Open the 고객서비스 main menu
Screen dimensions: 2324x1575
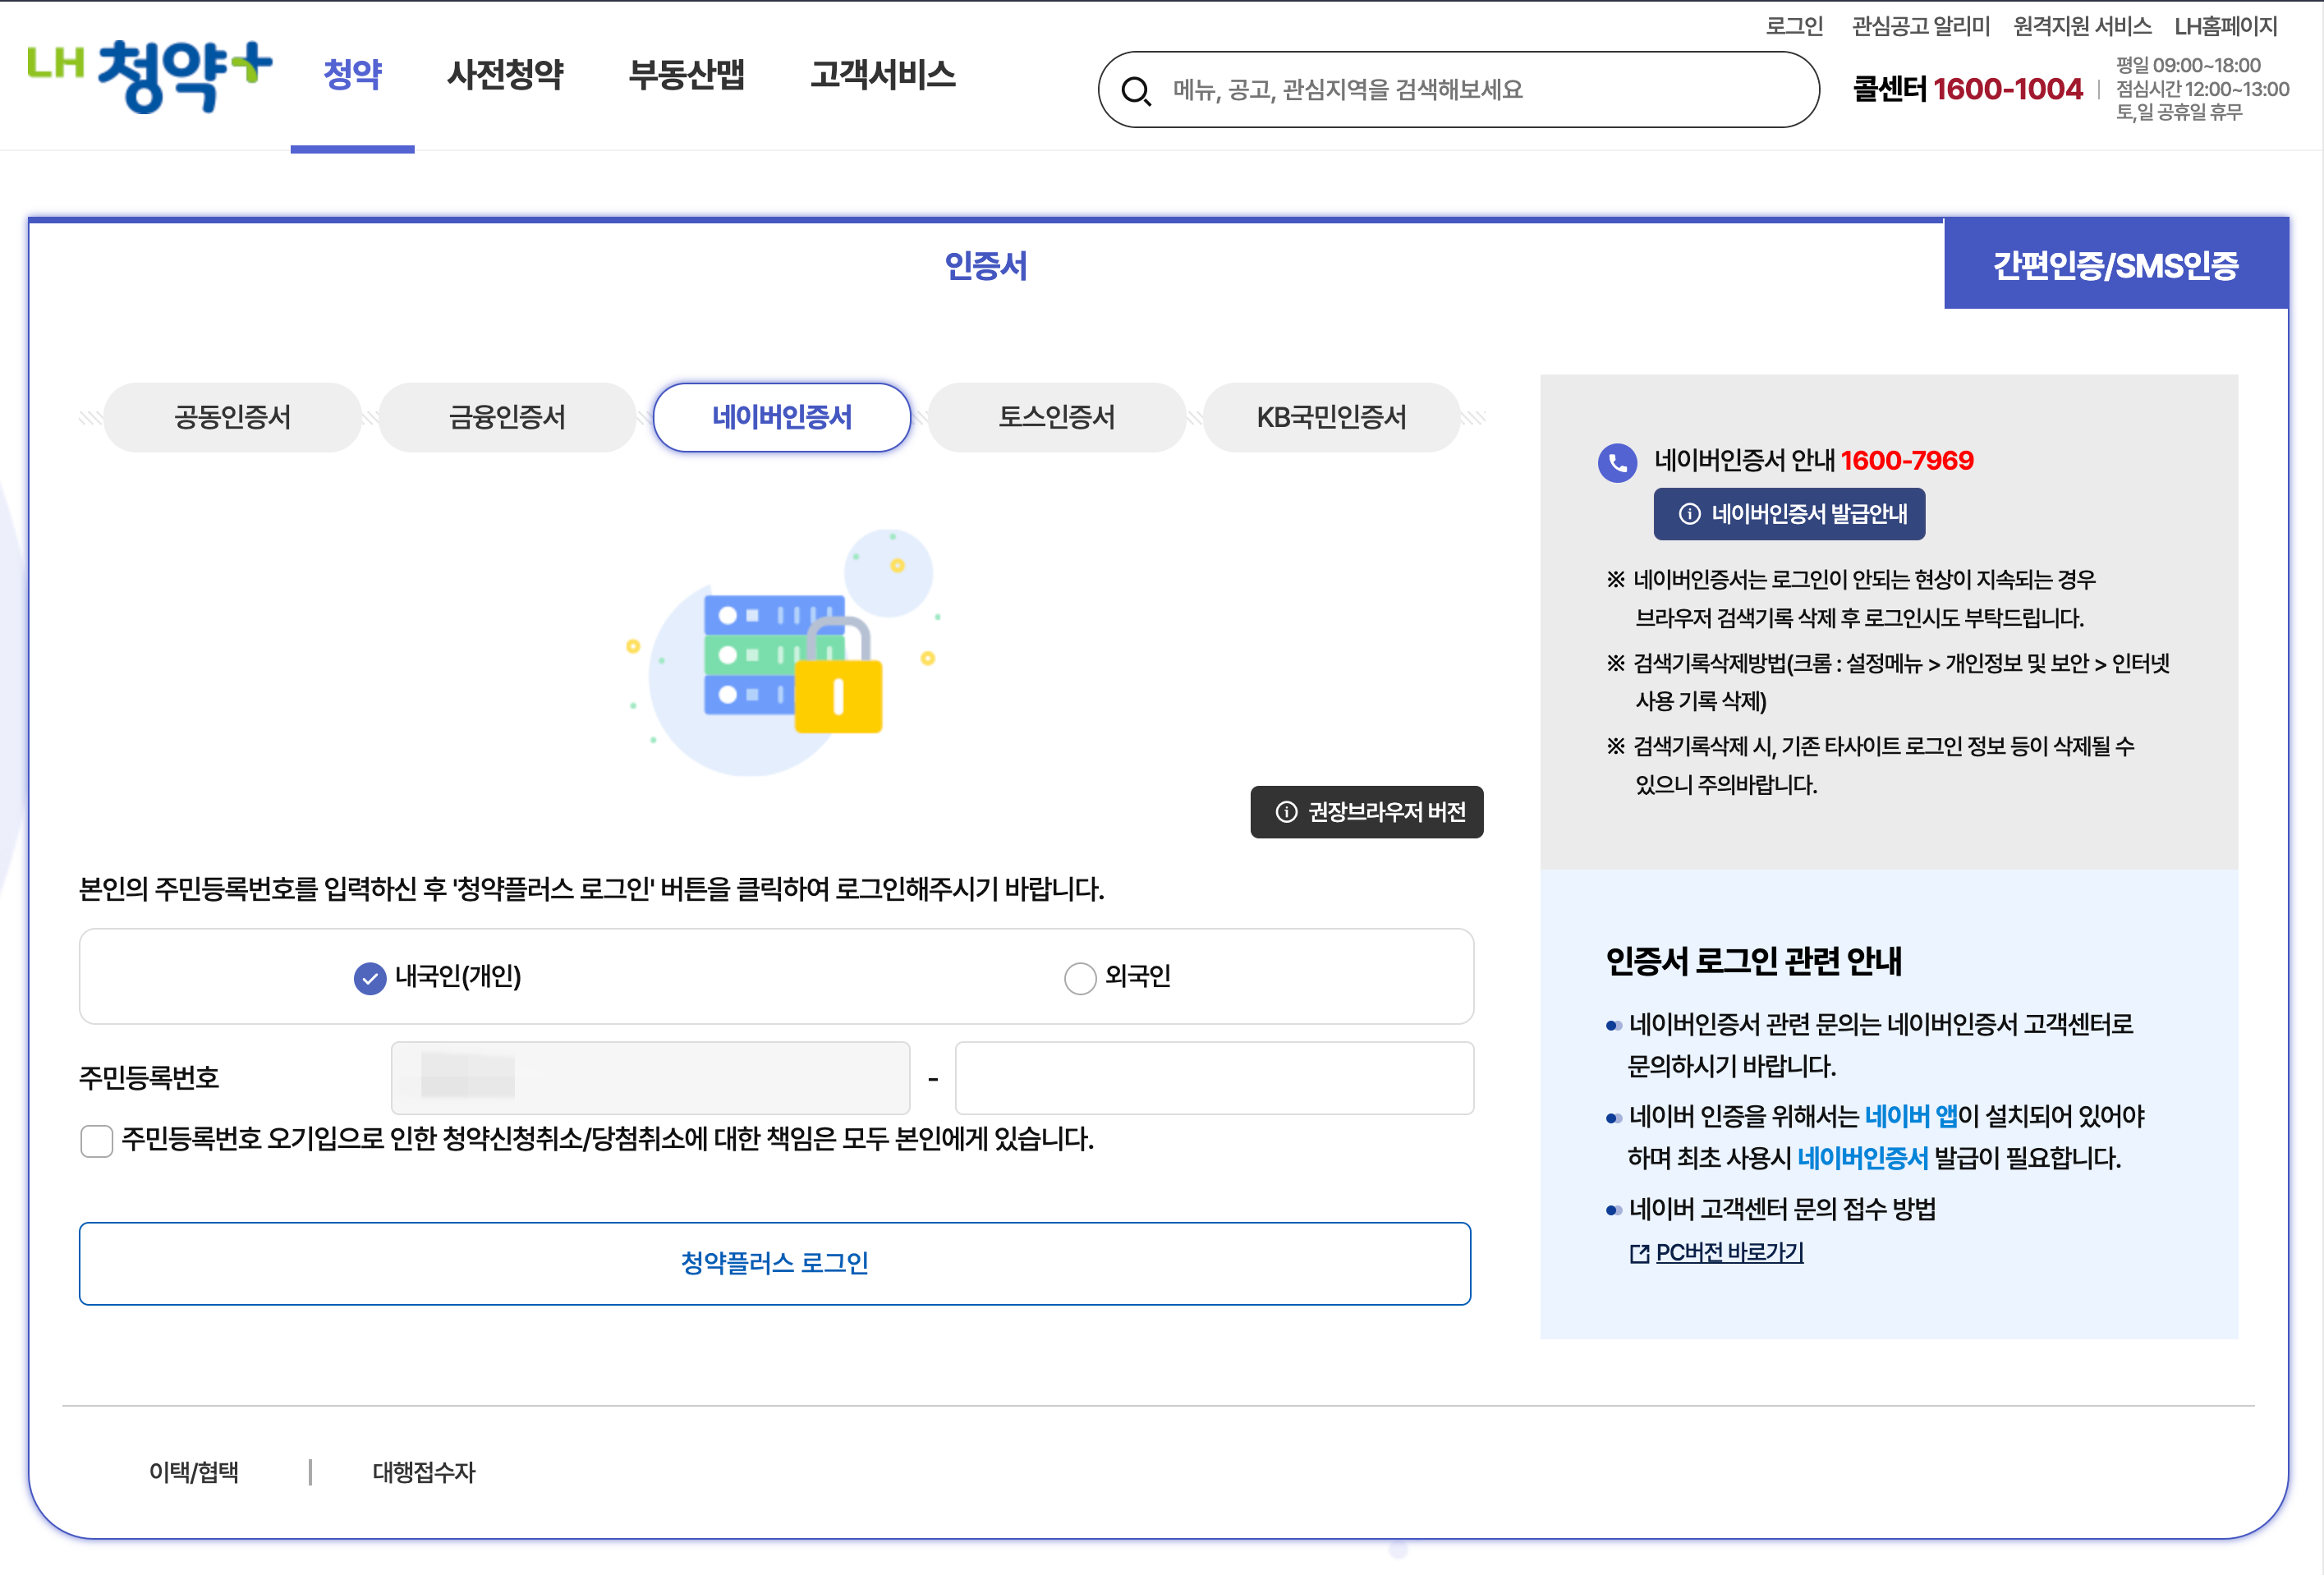883,75
